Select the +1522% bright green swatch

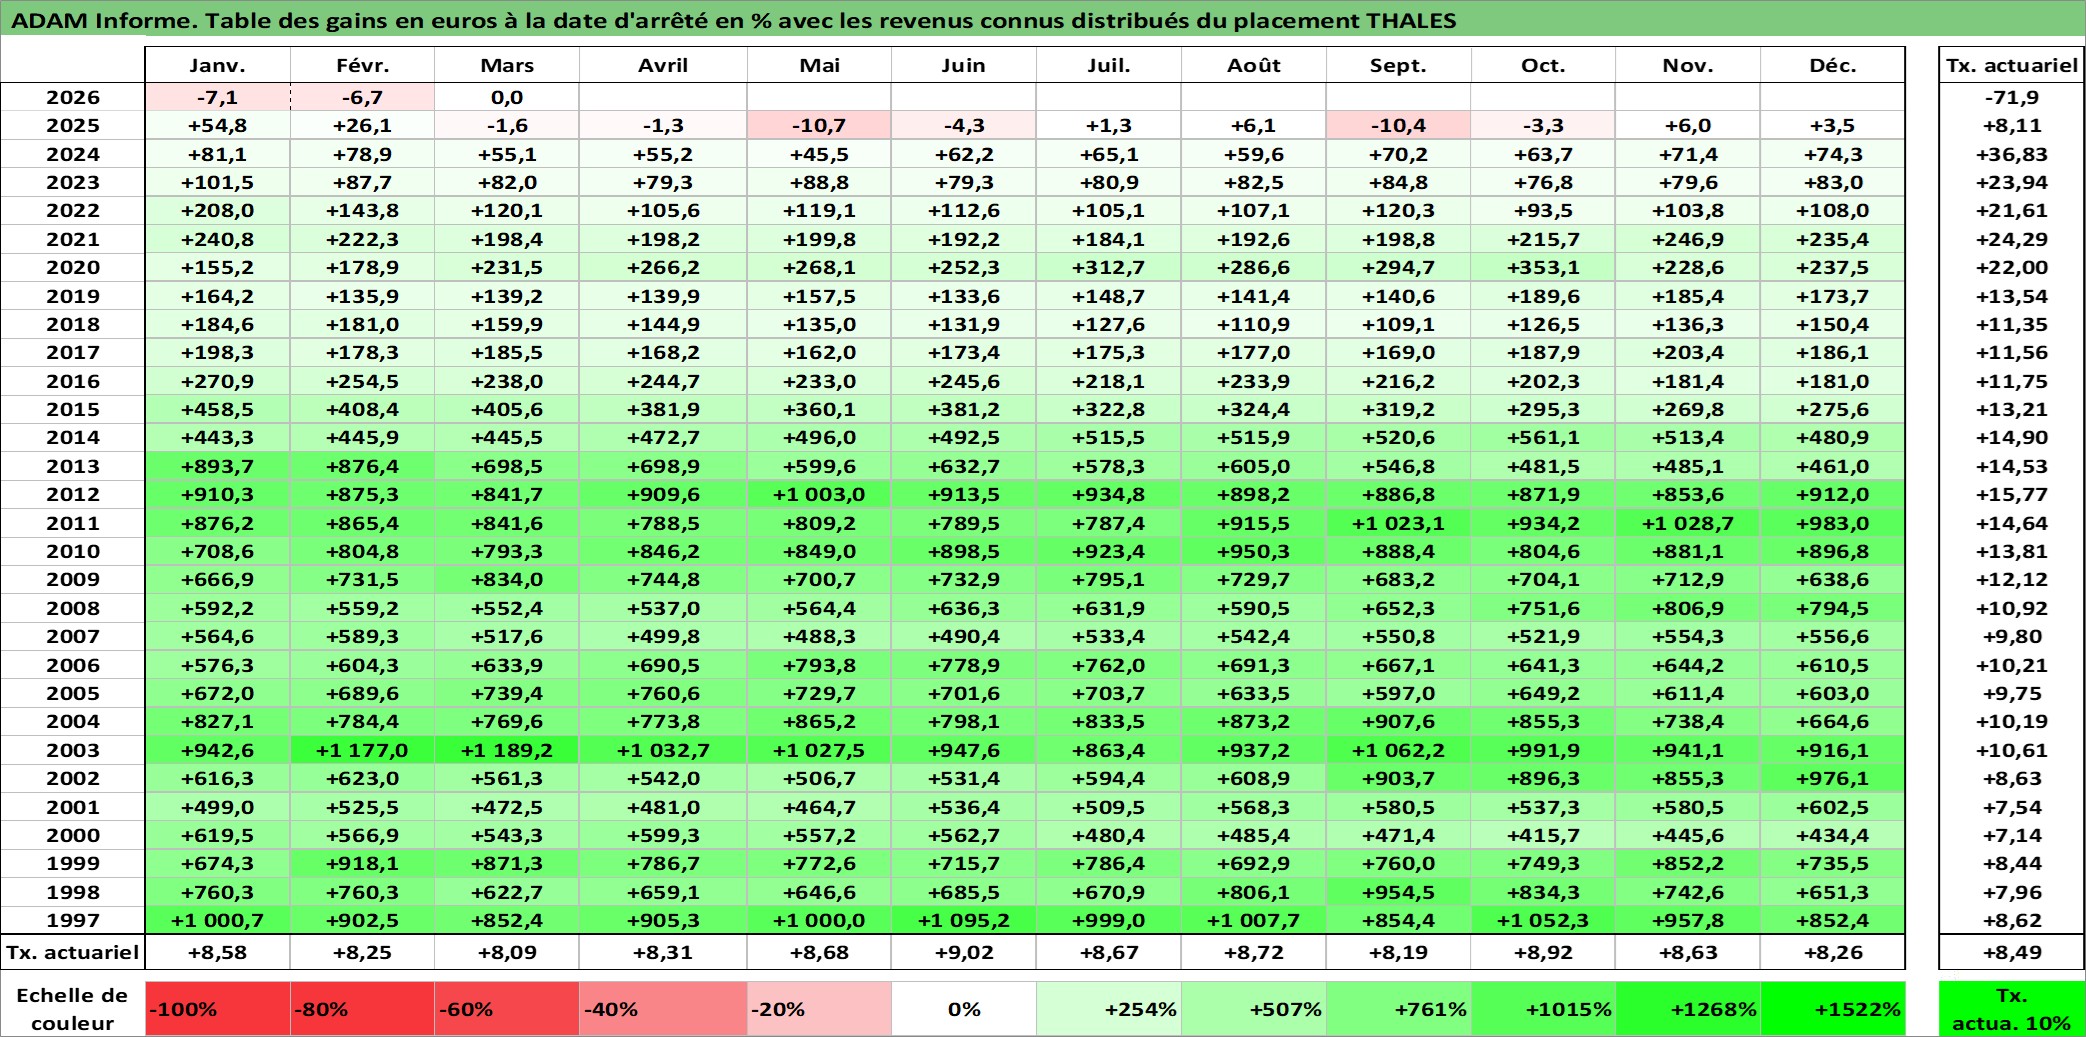click(1833, 1009)
